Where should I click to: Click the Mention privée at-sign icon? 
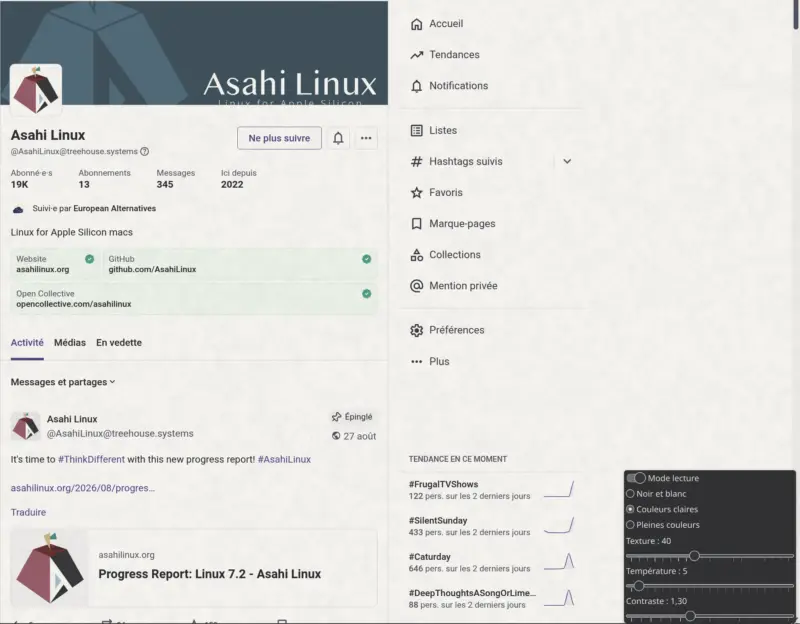(x=416, y=286)
